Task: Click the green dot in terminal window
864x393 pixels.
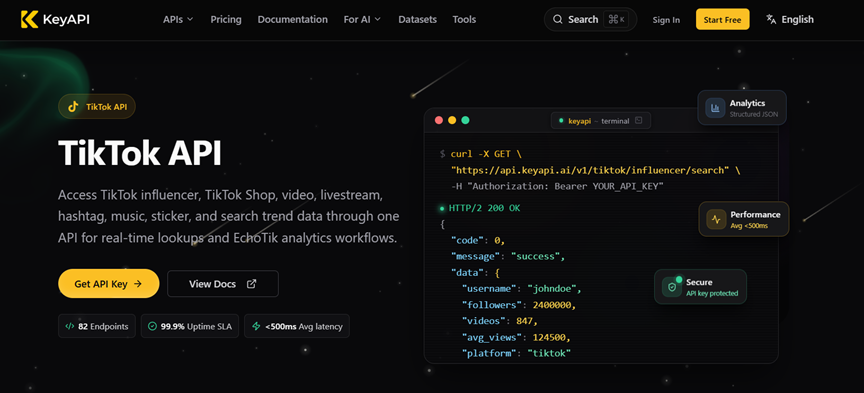Action: 466,120
